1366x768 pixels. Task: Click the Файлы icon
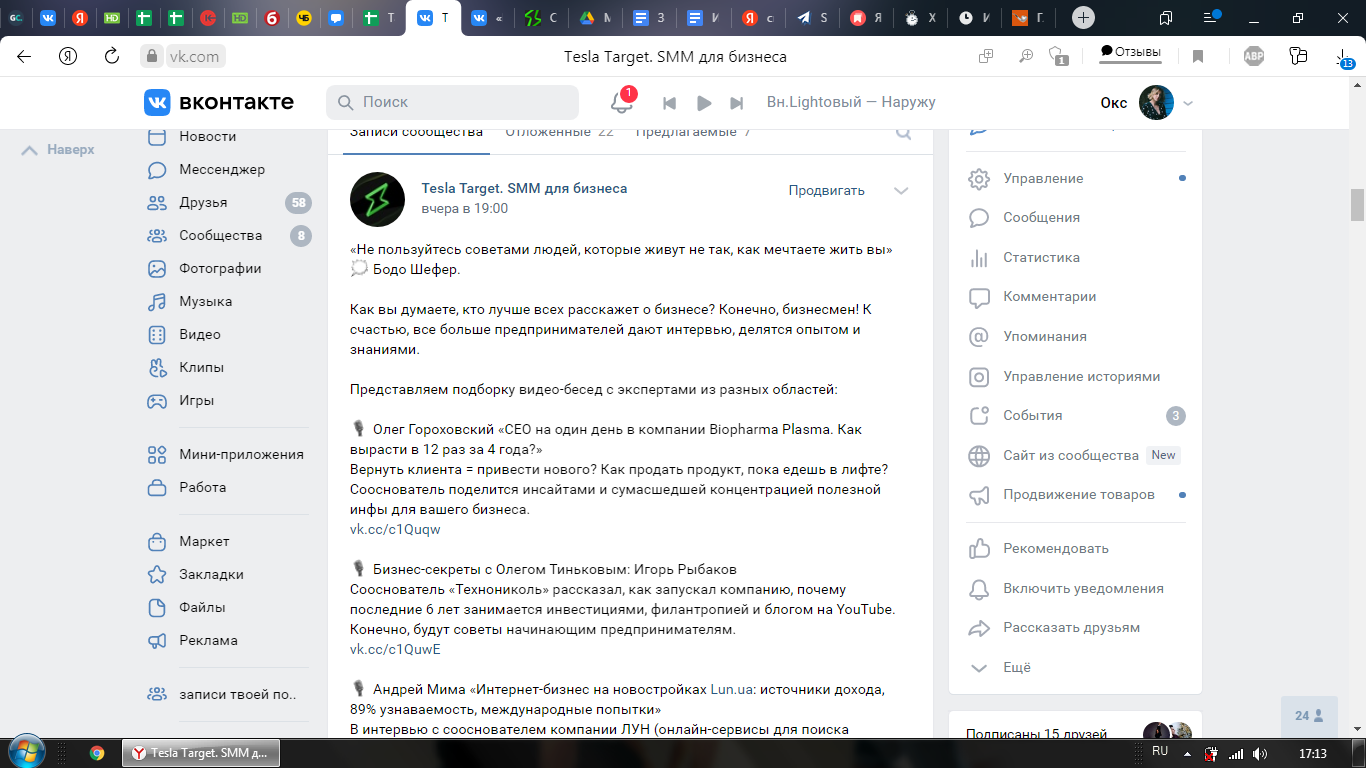[157, 607]
